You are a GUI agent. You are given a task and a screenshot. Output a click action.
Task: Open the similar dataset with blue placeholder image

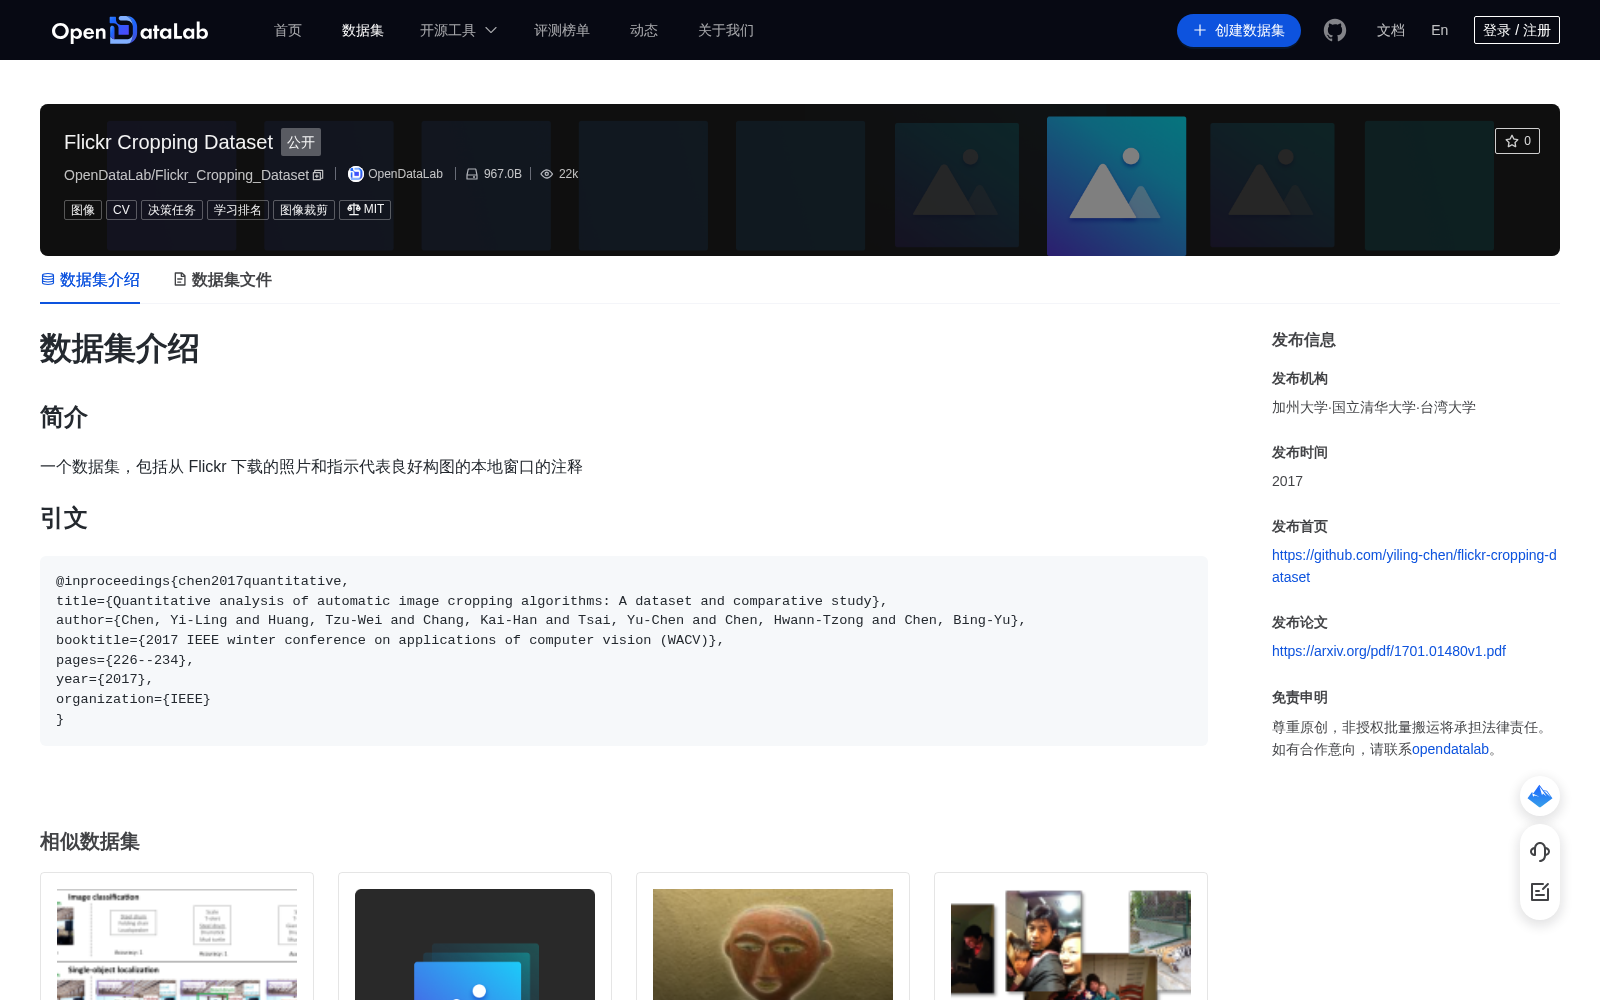tap(475, 936)
